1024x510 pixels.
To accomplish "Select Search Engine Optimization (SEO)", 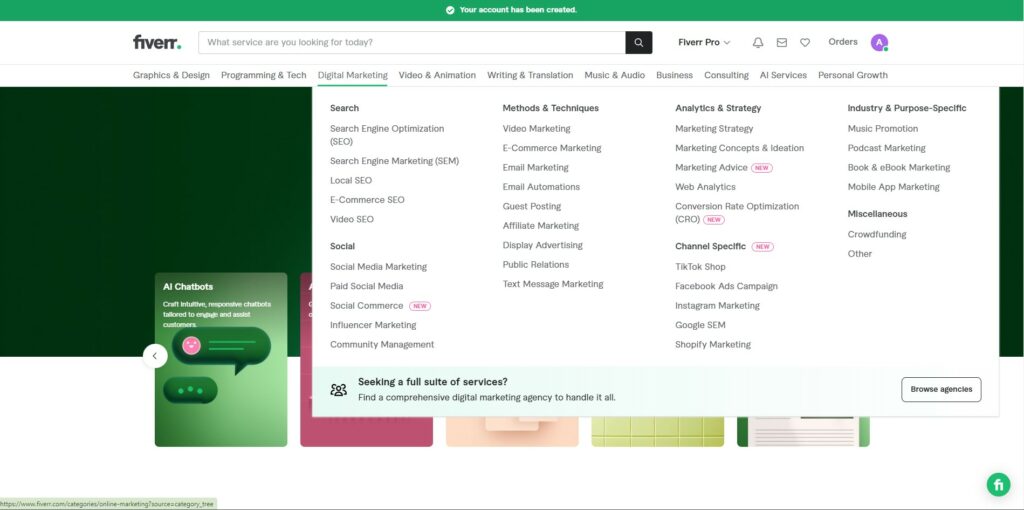I will (387, 135).
